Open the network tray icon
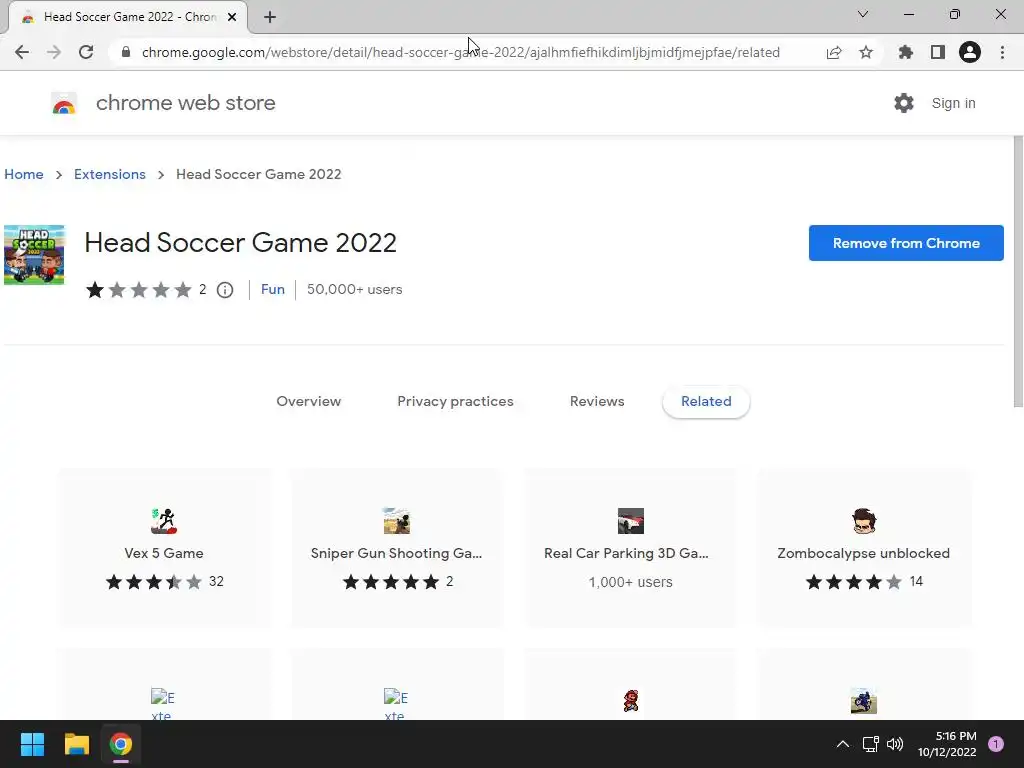This screenshot has width=1024, height=768. pos(871,744)
